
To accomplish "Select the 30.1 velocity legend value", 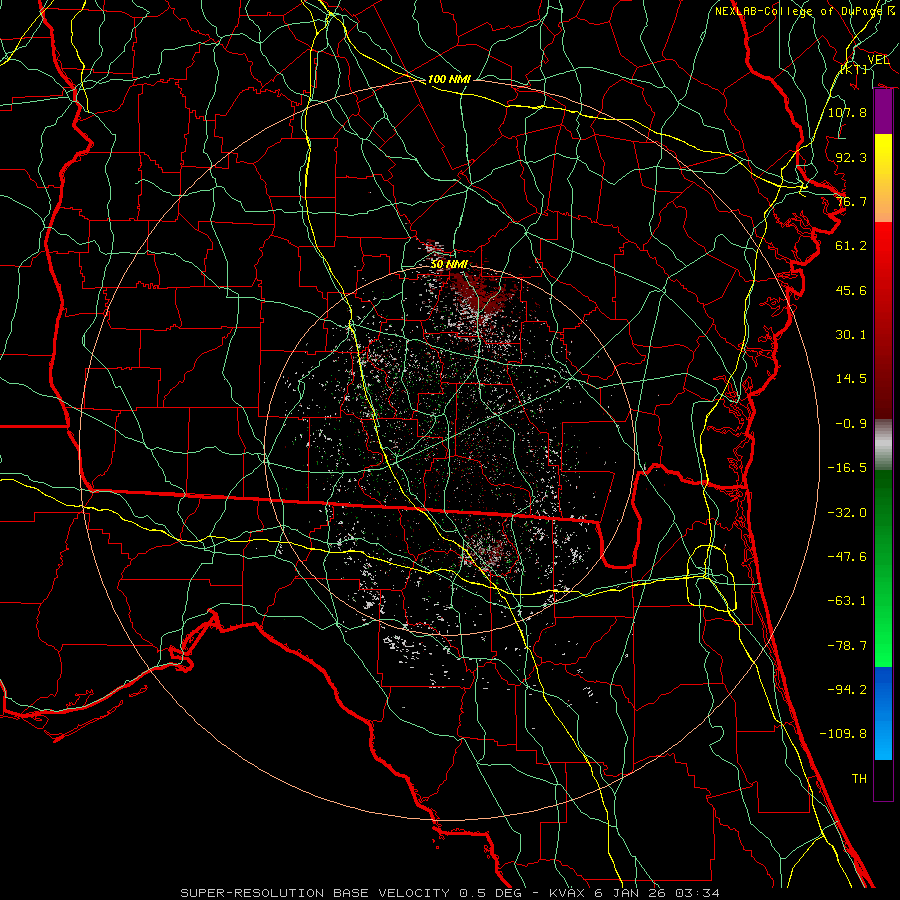I will coord(851,335).
